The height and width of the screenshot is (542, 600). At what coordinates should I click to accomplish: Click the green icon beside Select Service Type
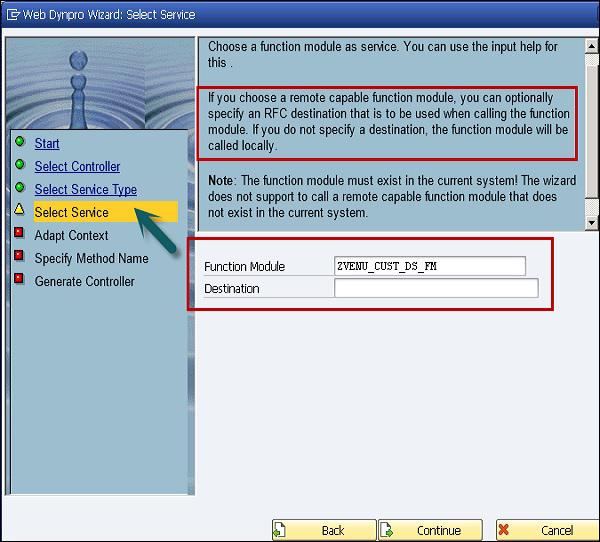tap(20, 188)
